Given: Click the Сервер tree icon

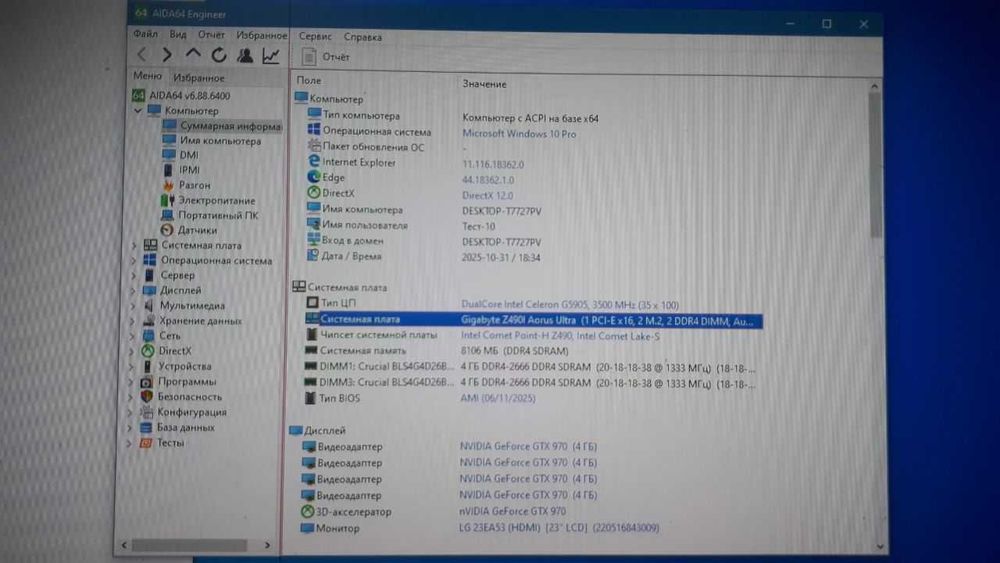Looking at the screenshot, I should [150, 275].
